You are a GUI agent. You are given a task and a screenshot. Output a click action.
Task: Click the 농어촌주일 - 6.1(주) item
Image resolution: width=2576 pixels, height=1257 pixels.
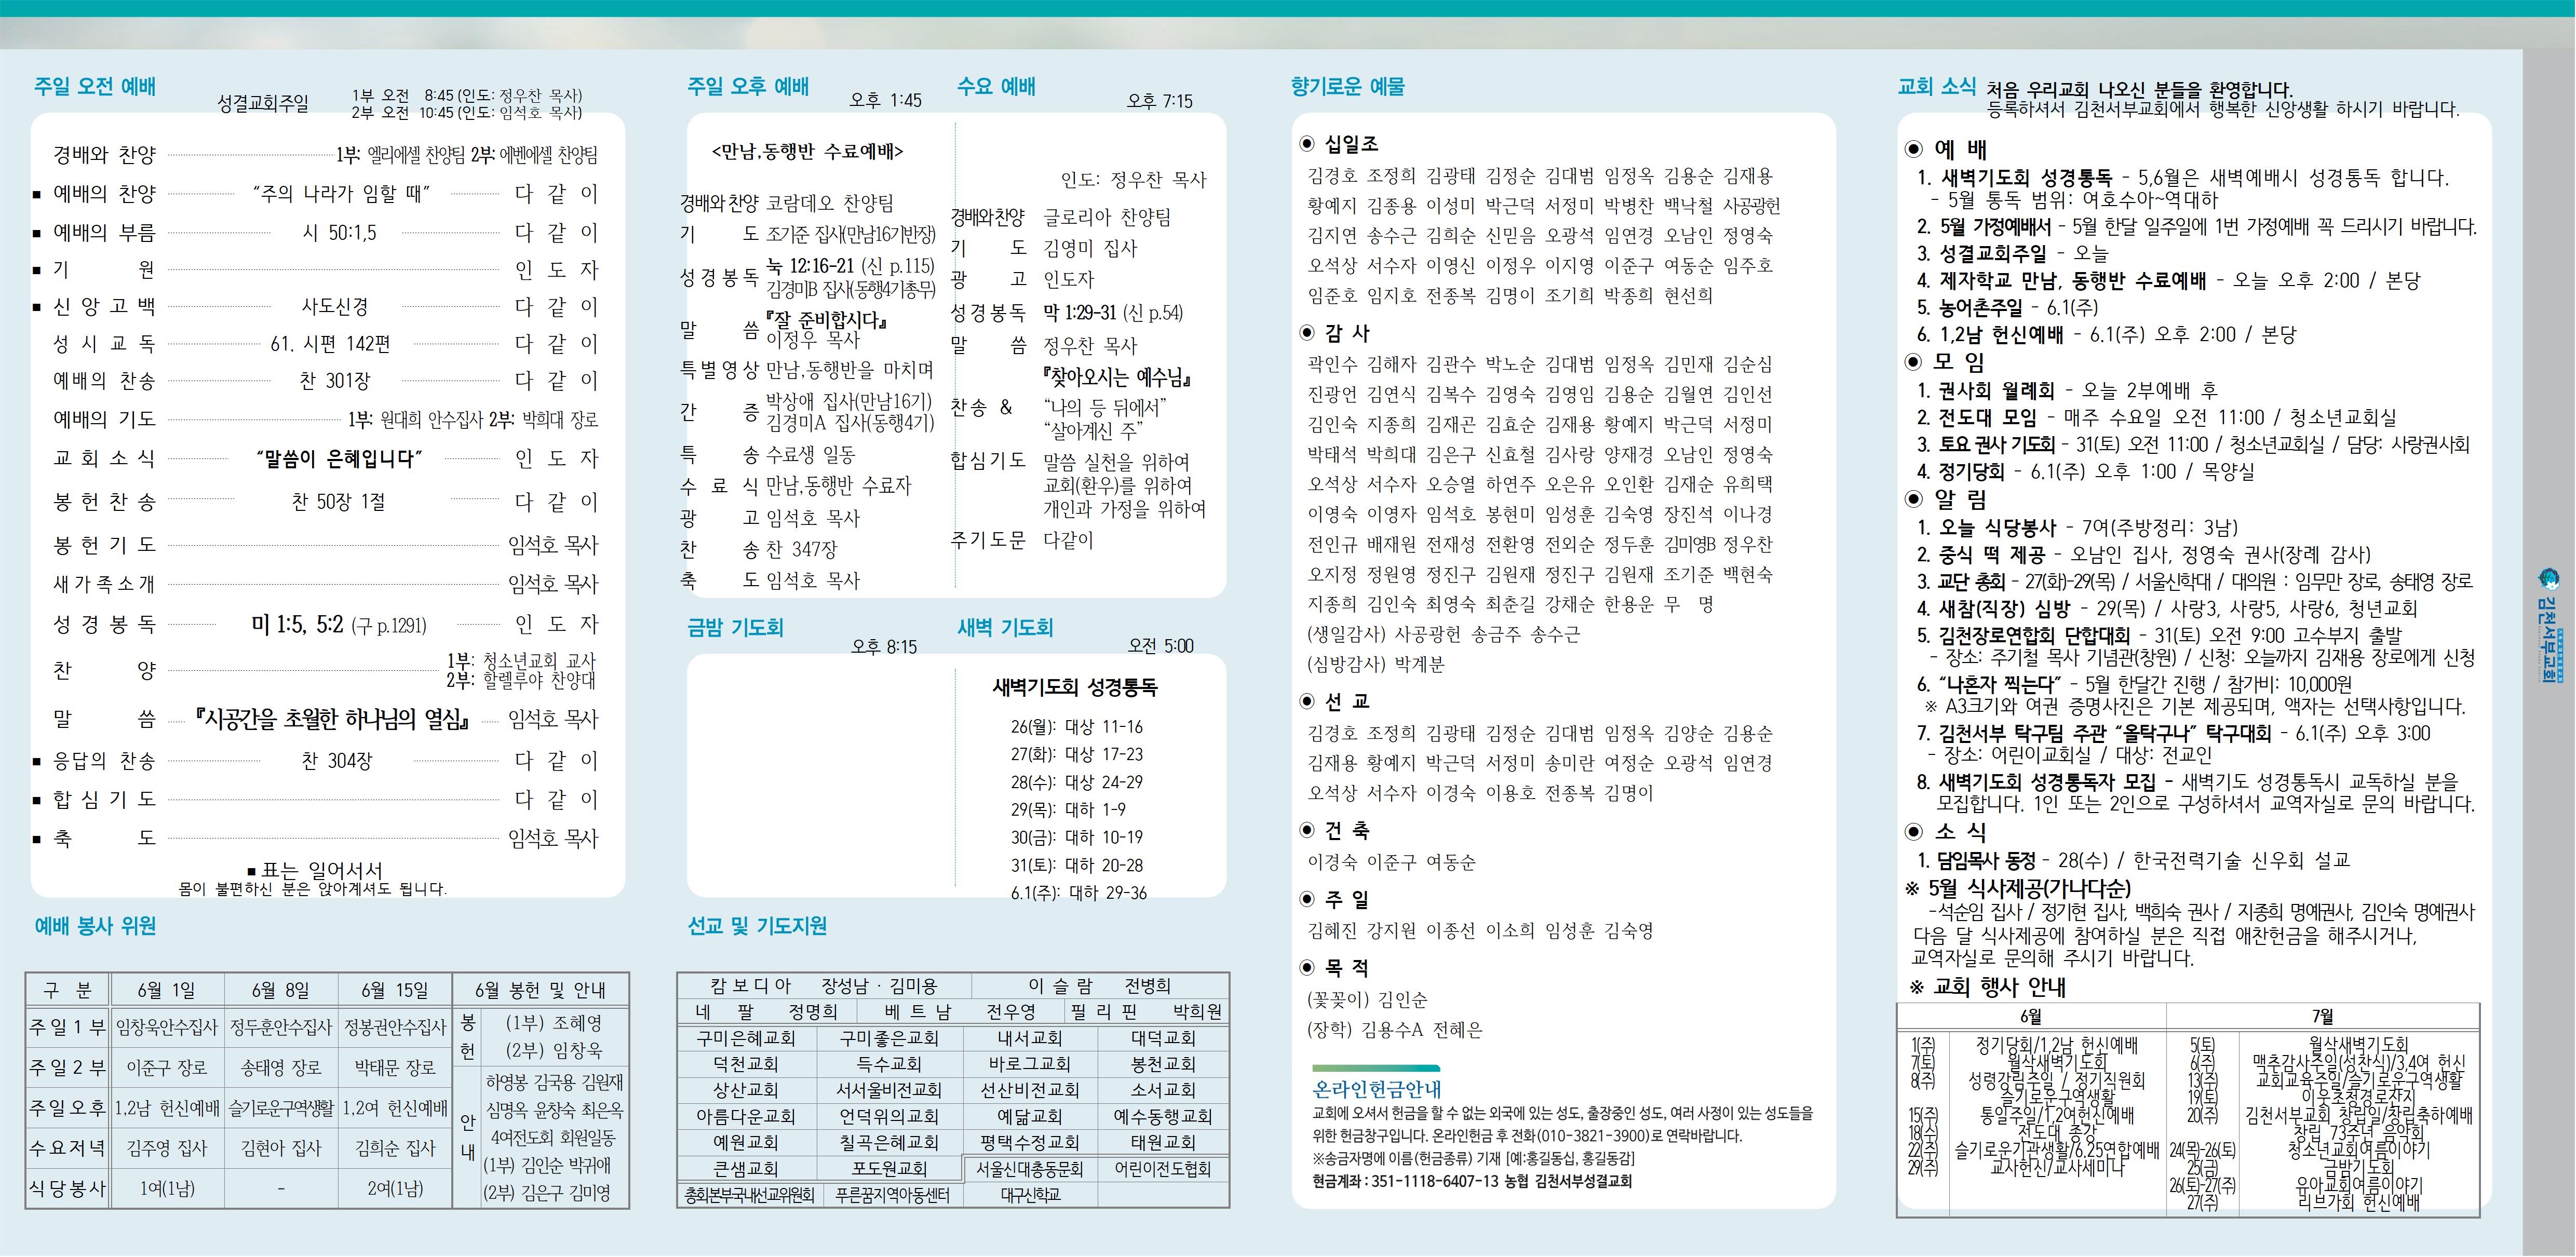tap(2007, 308)
